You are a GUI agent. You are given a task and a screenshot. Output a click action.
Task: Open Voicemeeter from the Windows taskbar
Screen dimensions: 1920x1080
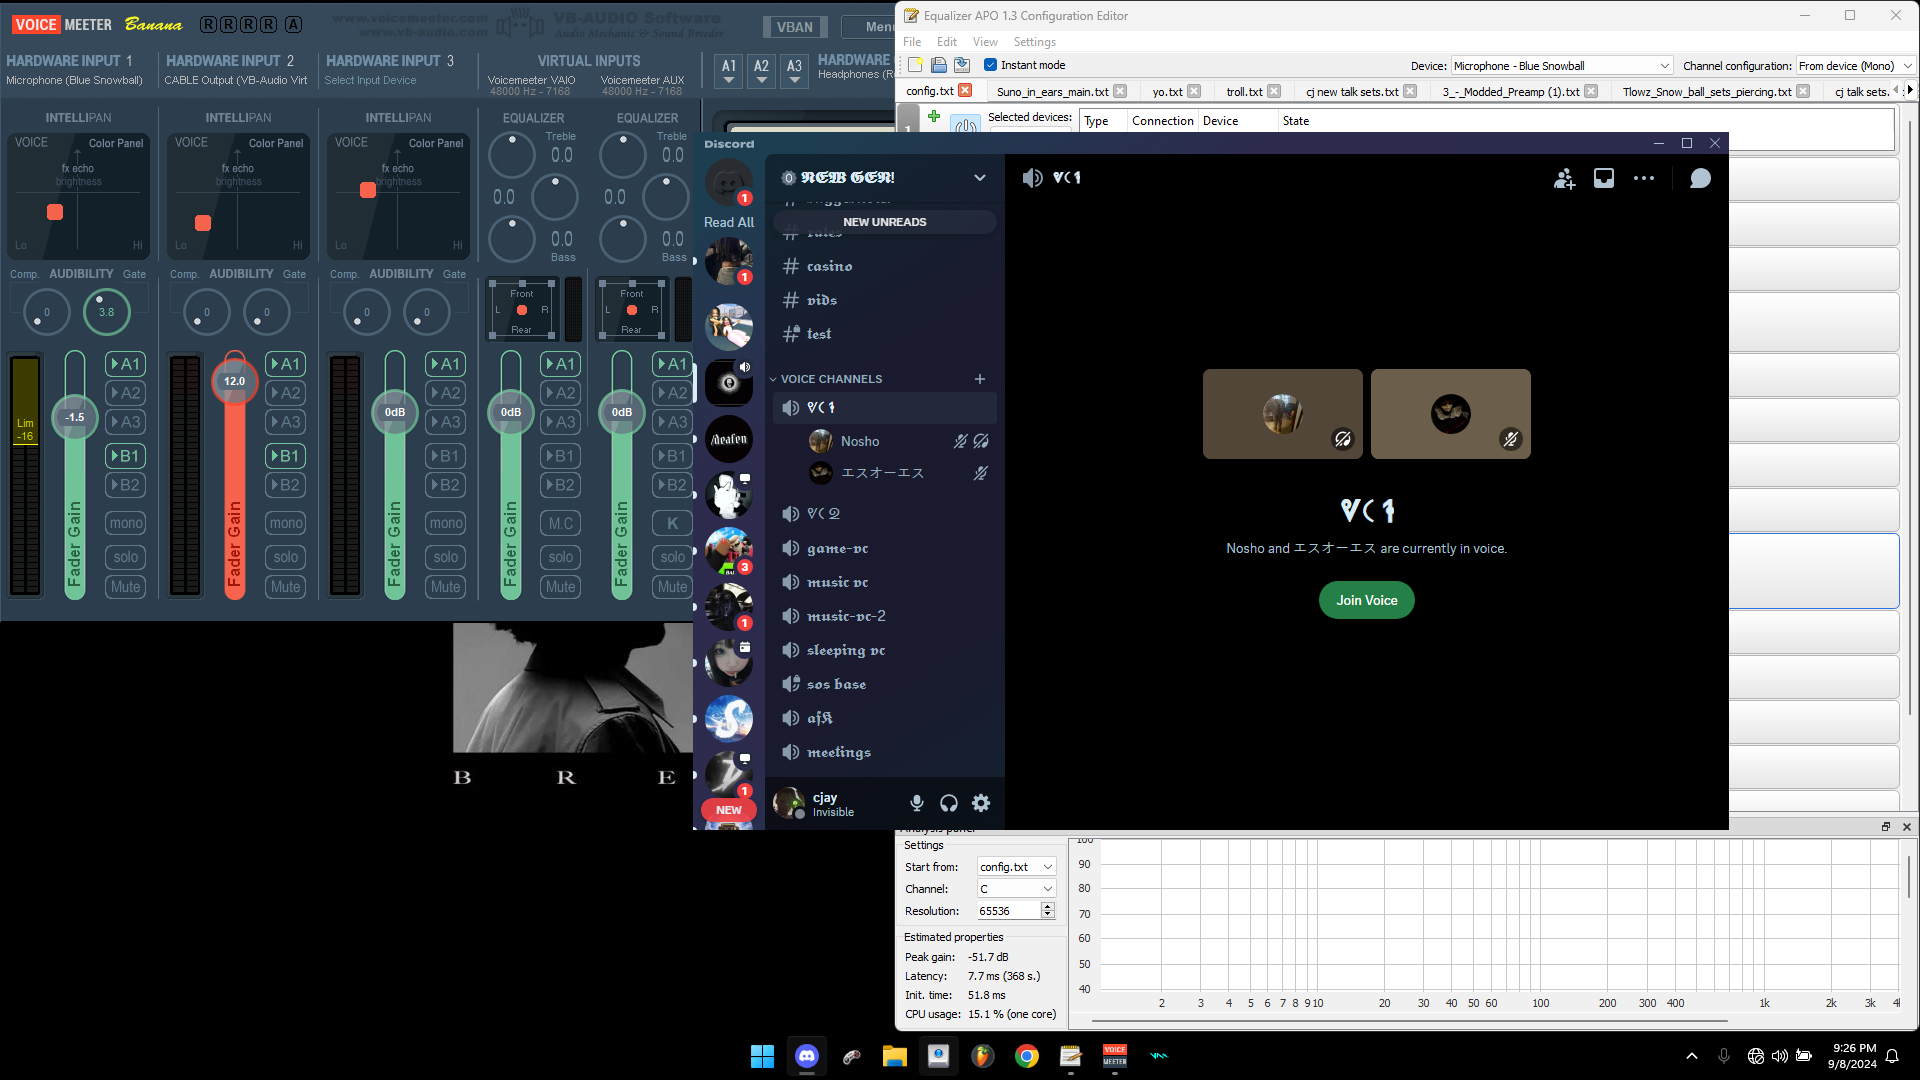click(1114, 1056)
